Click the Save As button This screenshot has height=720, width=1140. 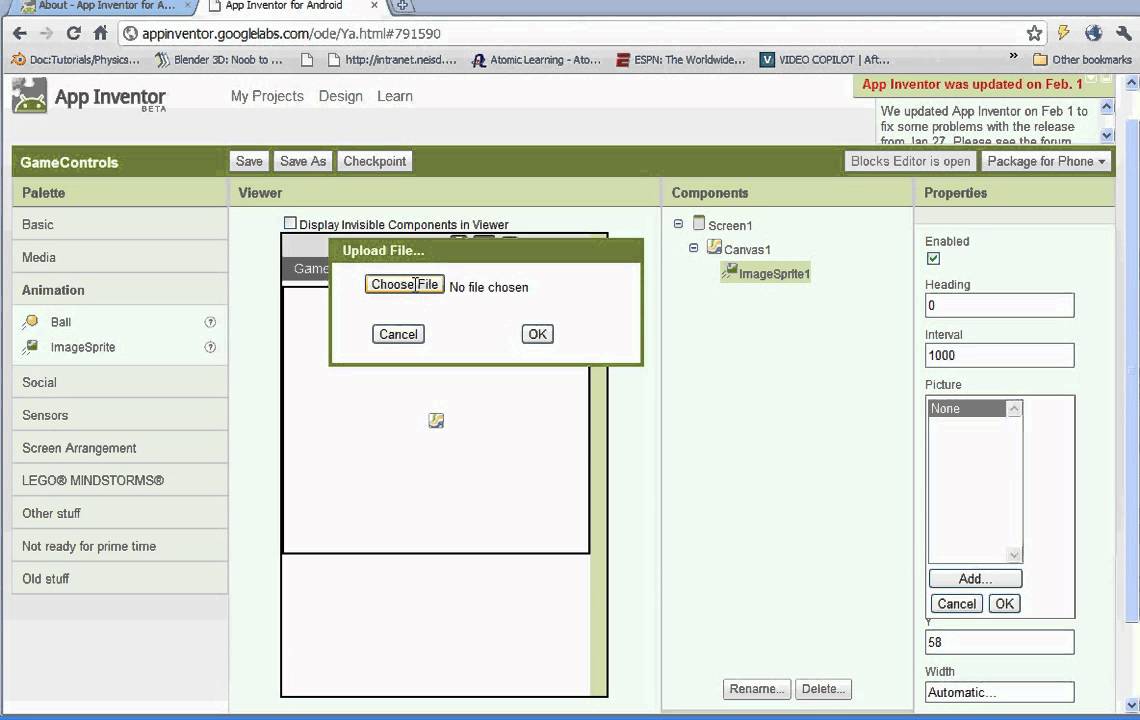[x=302, y=161]
